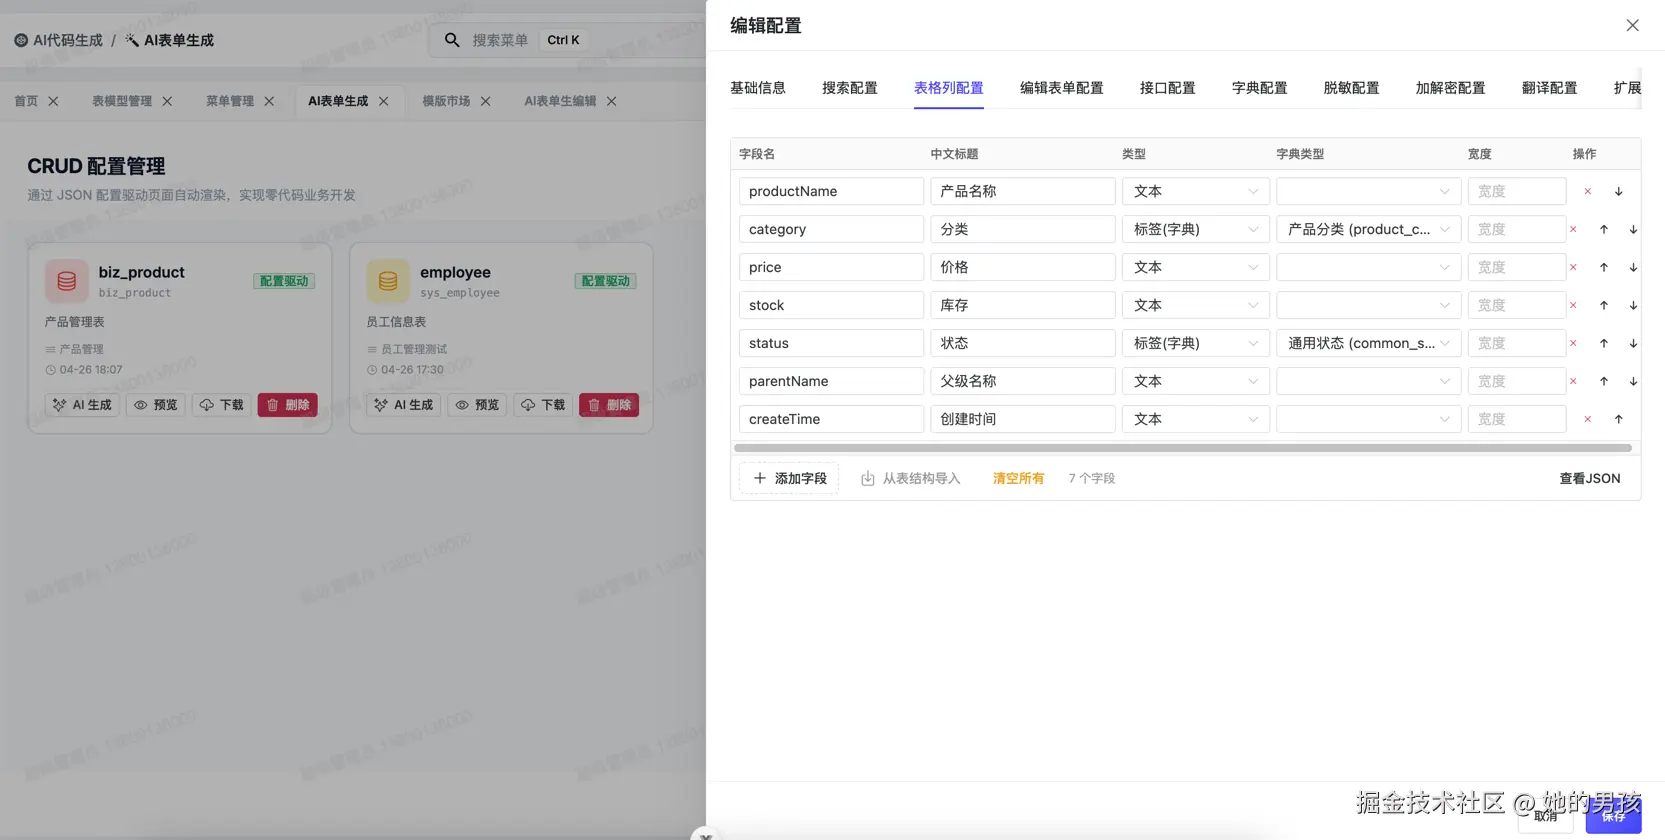Click AI代码生成 breadcrumb
This screenshot has height=840, width=1665.
pyautogui.click(x=58, y=40)
